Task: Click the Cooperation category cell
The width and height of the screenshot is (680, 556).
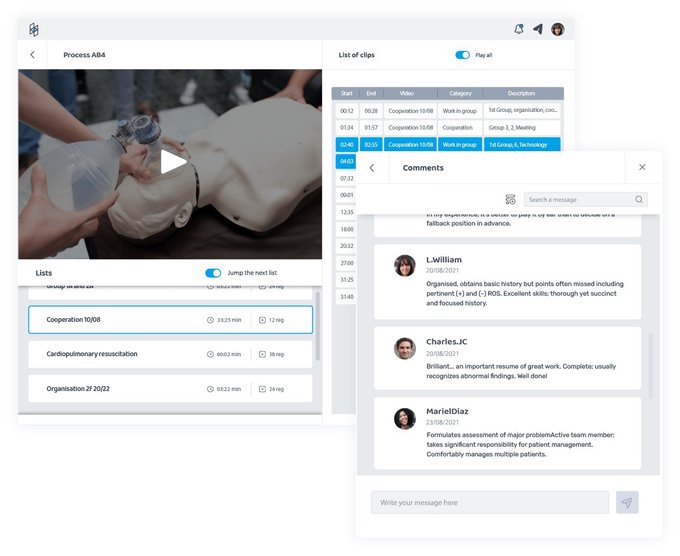Action: [460, 128]
